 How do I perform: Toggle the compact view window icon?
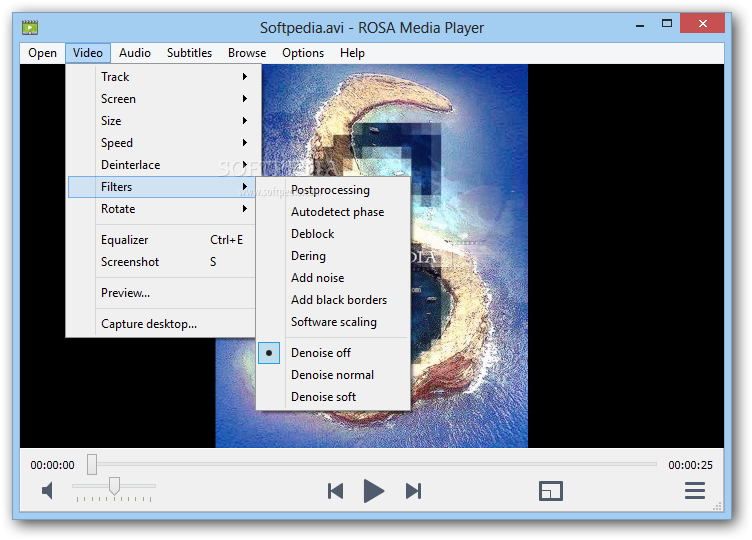(551, 491)
